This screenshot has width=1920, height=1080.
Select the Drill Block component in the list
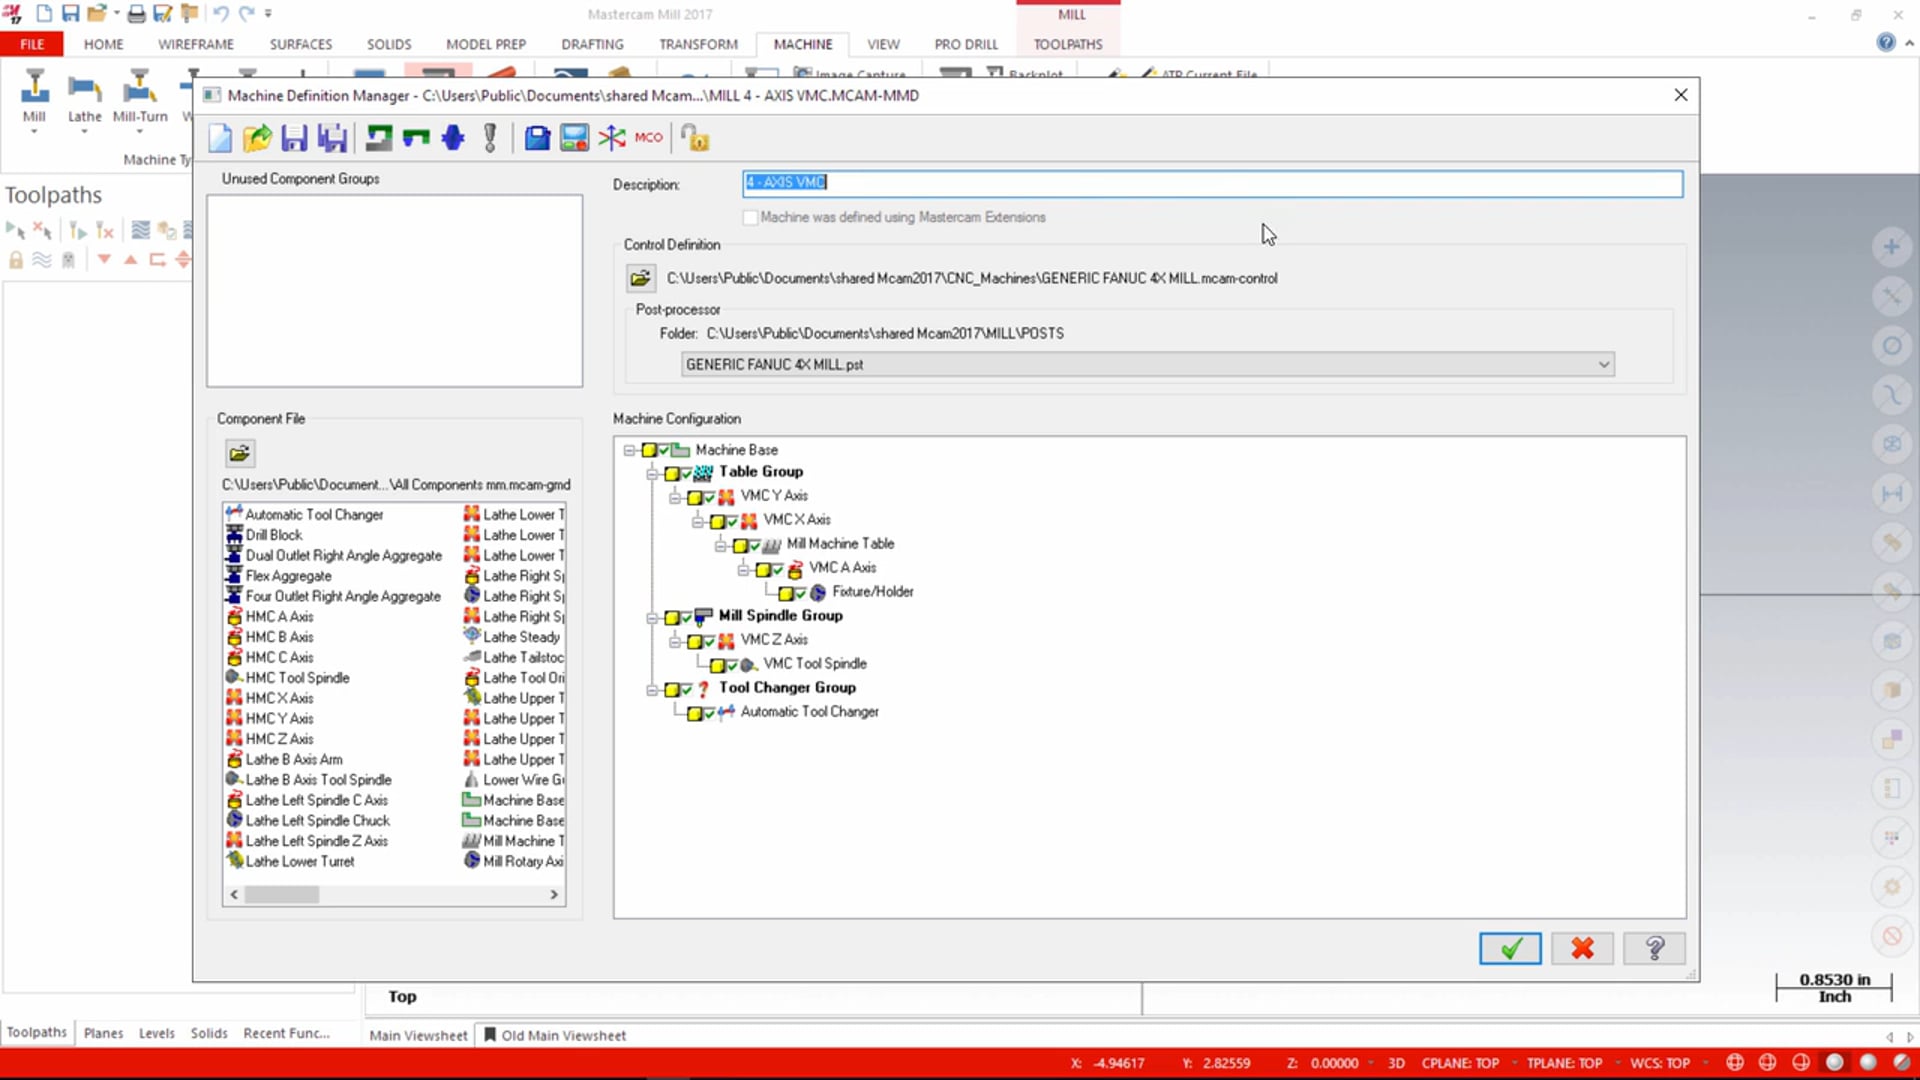265,535
